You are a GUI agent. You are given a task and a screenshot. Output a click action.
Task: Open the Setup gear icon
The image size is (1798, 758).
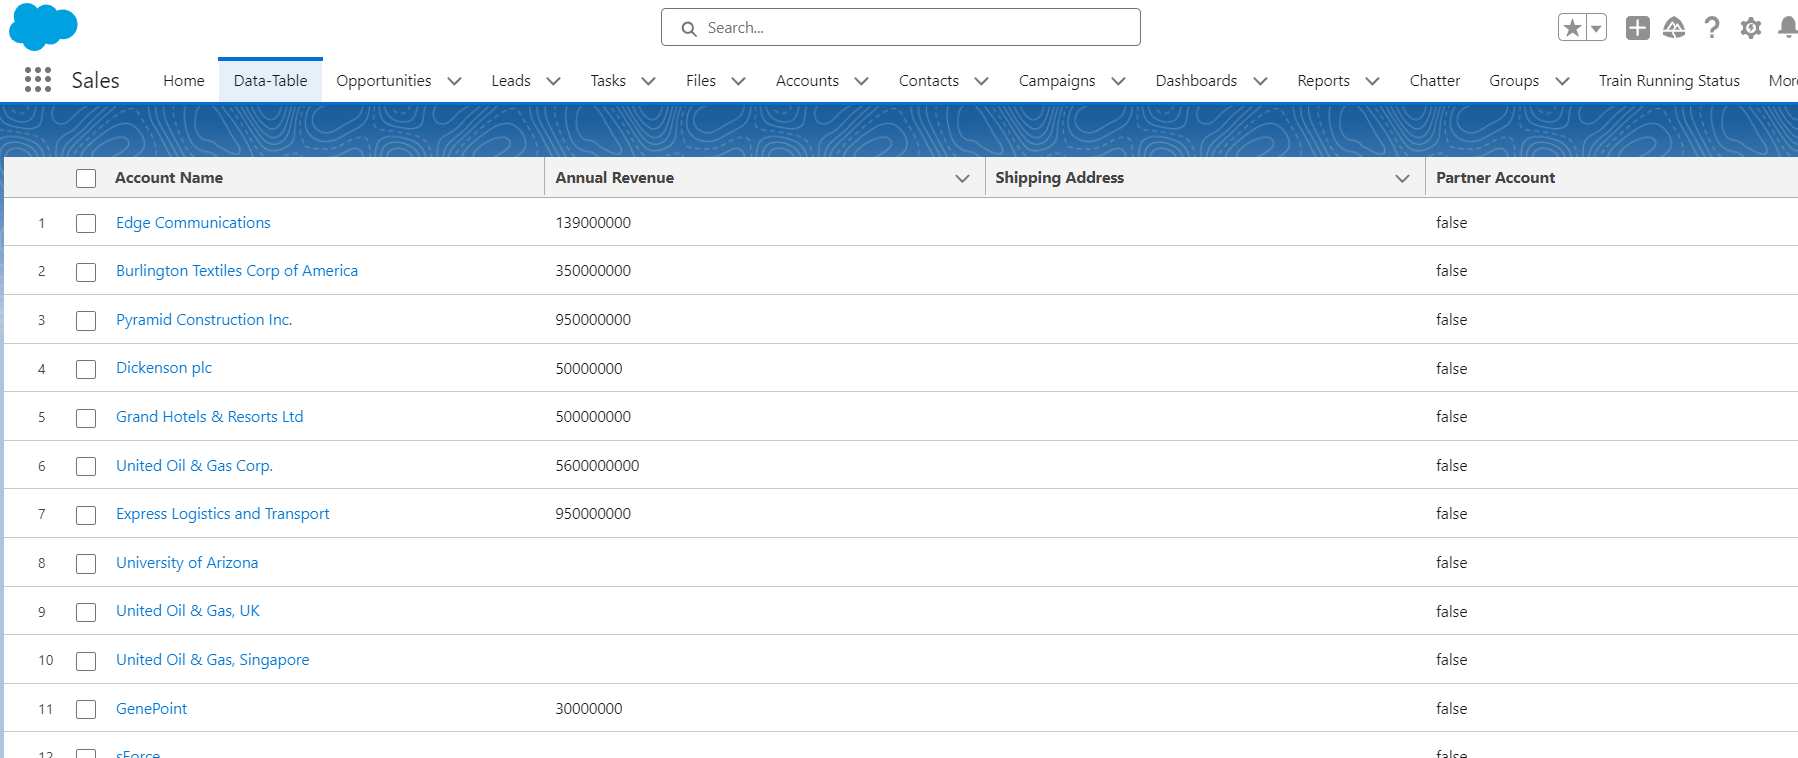1751,28
